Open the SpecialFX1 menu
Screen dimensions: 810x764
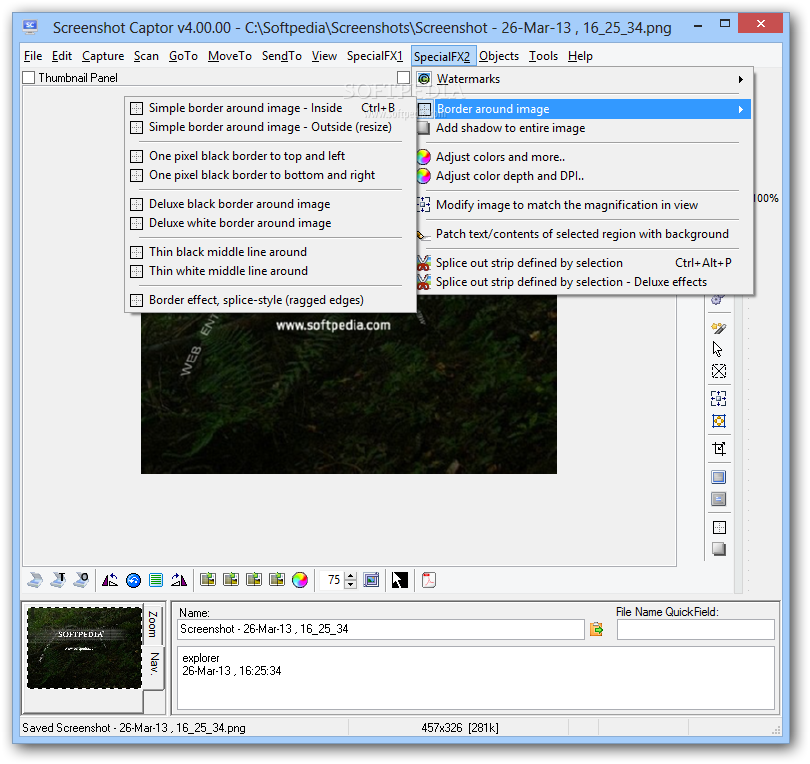click(375, 56)
